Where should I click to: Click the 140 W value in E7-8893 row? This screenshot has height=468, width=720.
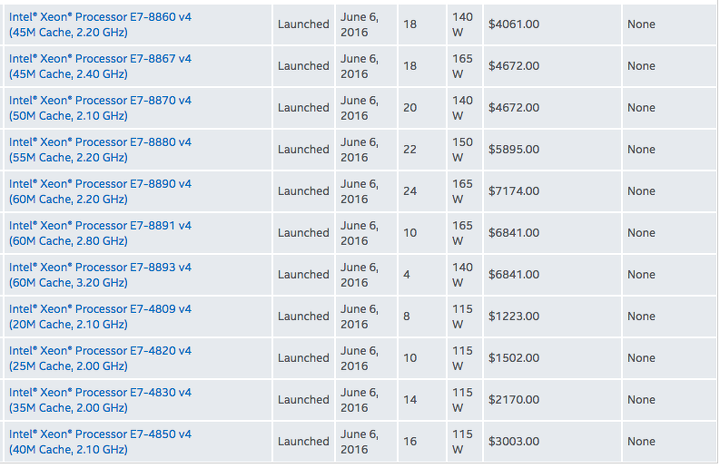(x=462, y=275)
